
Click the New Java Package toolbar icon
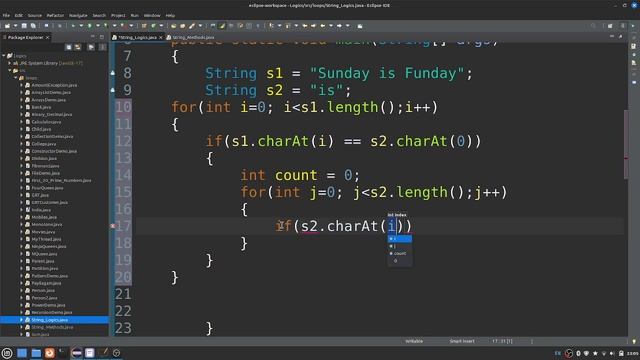[x=144, y=26]
